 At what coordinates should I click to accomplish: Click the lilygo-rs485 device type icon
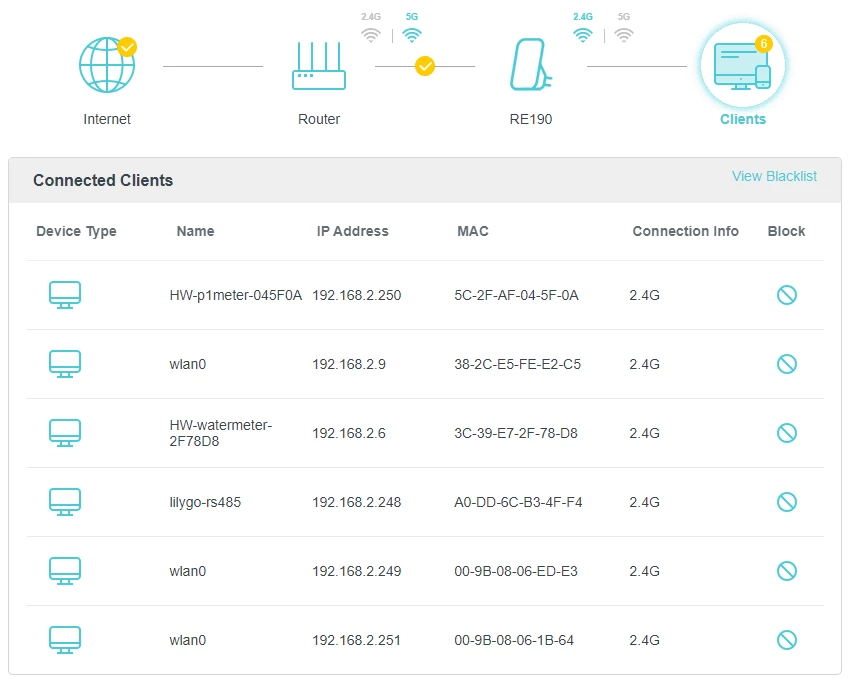(x=65, y=502)
